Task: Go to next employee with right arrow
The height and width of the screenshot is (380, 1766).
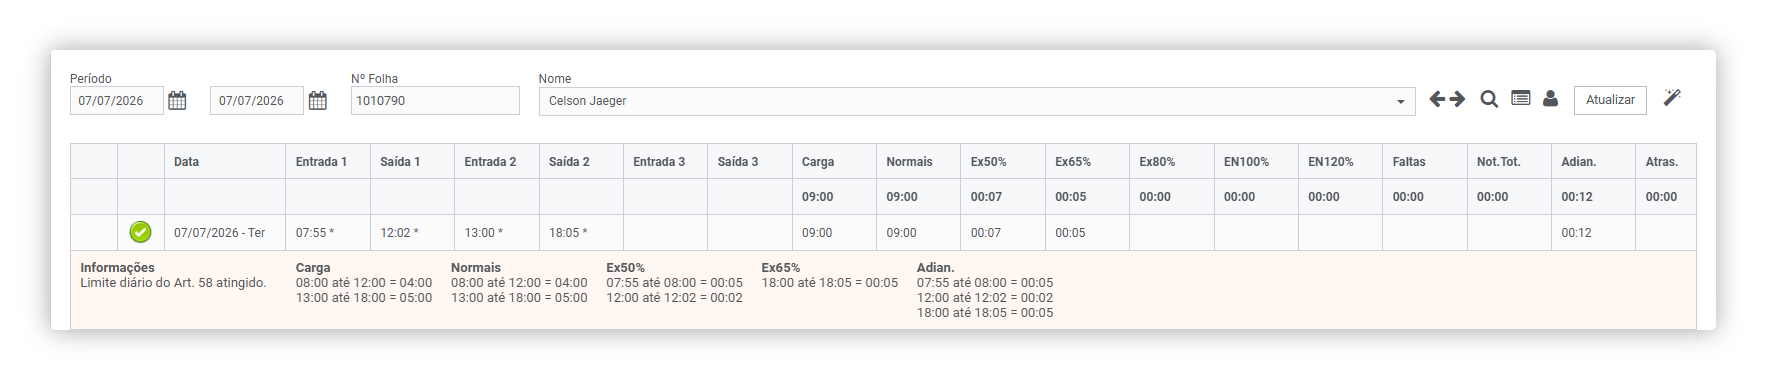Action: pyautogui.click(x=1457, y=99)
